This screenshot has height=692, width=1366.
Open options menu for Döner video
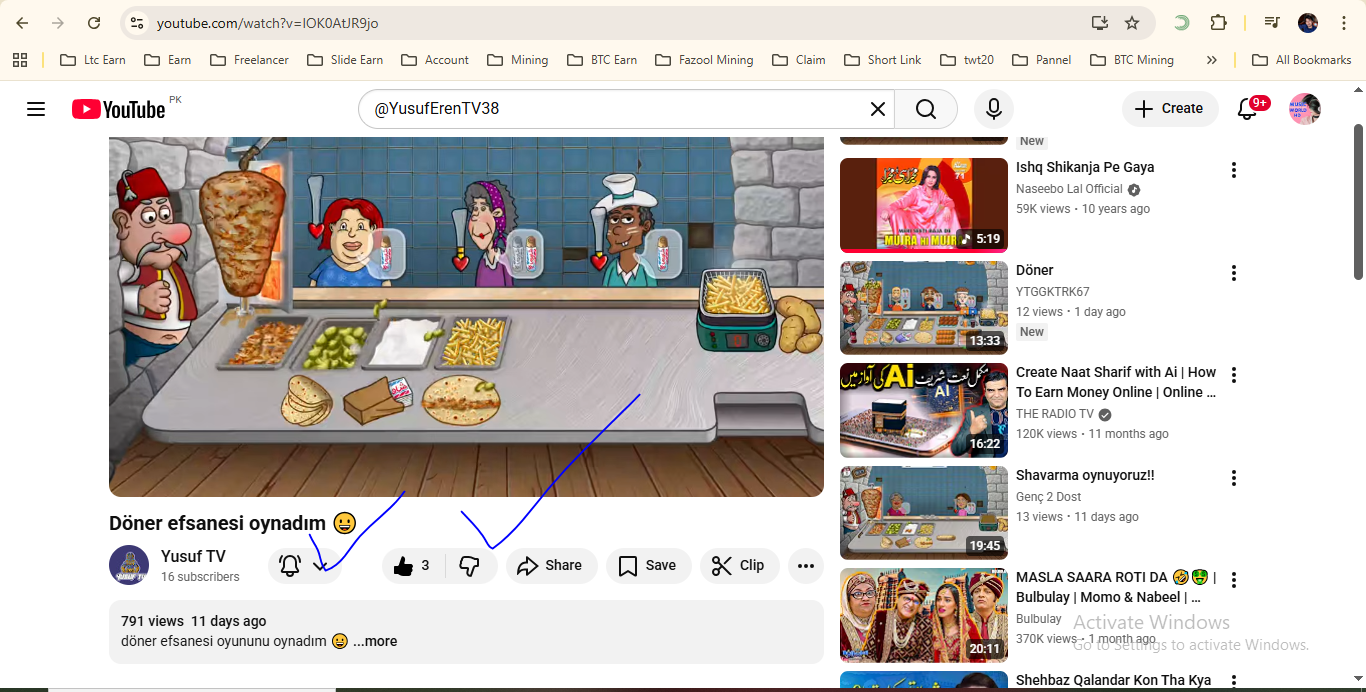(1234, 273)
